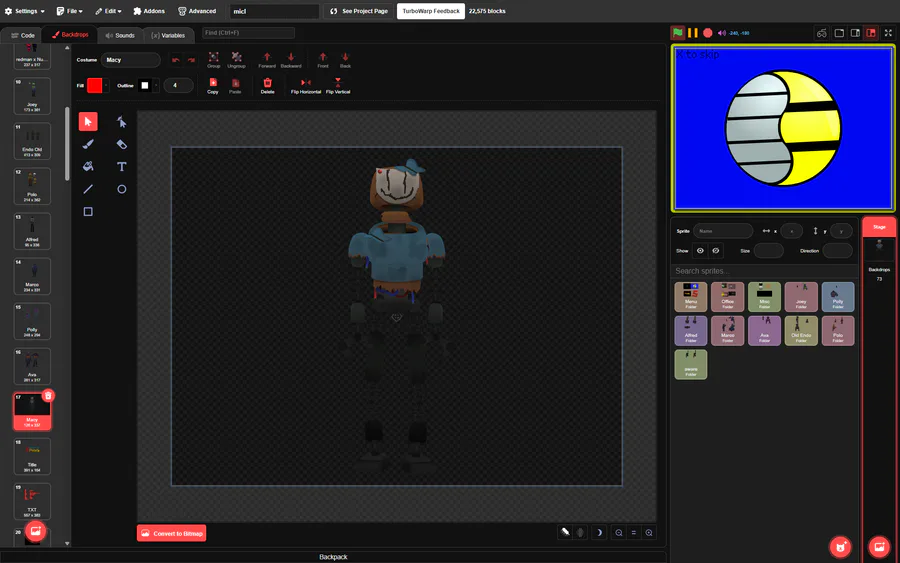Undo the last paint edit
Viewport: 900px width, 563px height.
(176, 60)
